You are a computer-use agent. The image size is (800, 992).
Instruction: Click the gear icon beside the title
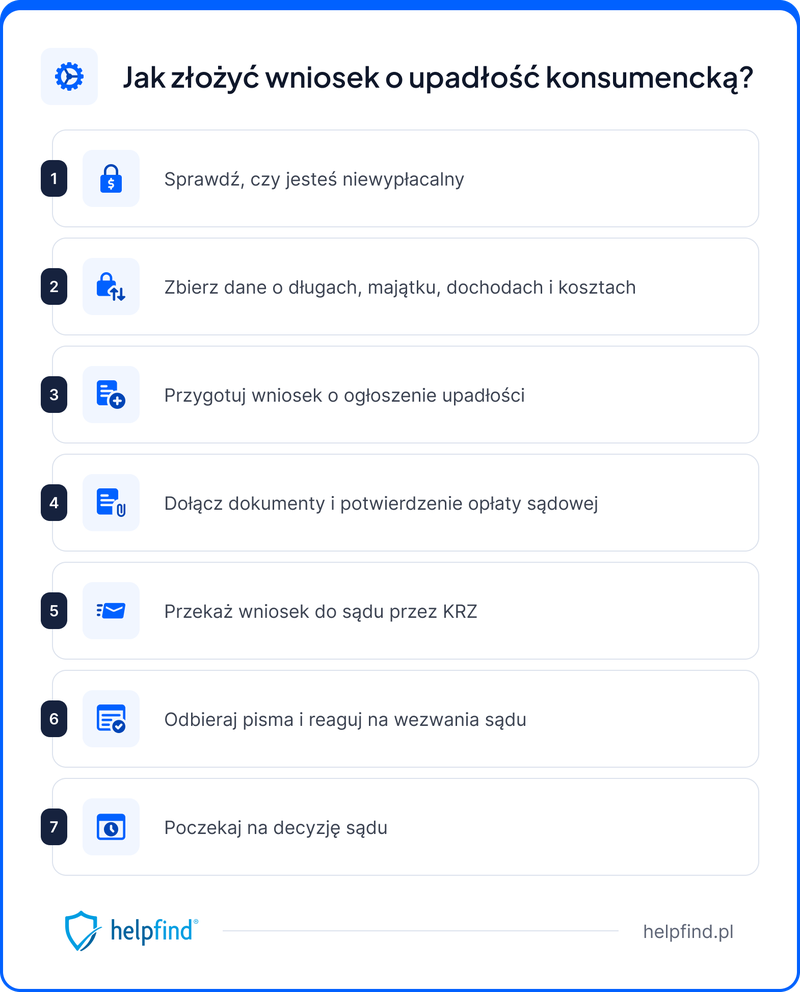click(x=69, y=77)
